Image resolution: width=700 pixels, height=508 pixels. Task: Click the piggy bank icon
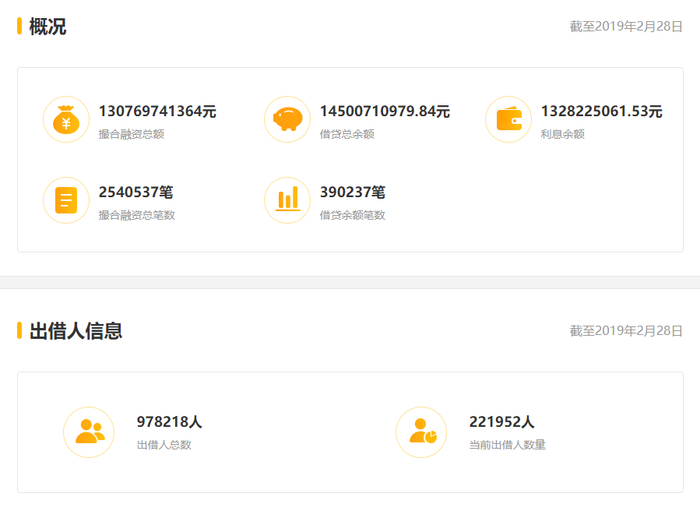pos(287,119)
